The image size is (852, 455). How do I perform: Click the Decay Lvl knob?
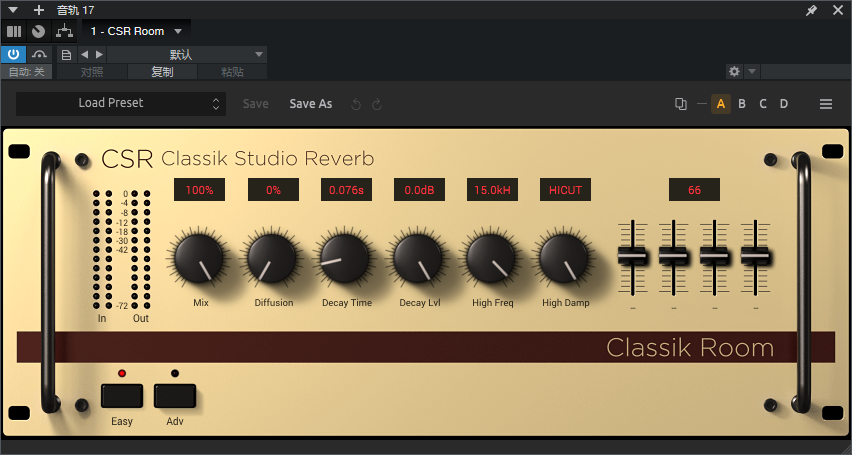pyautogui.click(x=418, y=258)
